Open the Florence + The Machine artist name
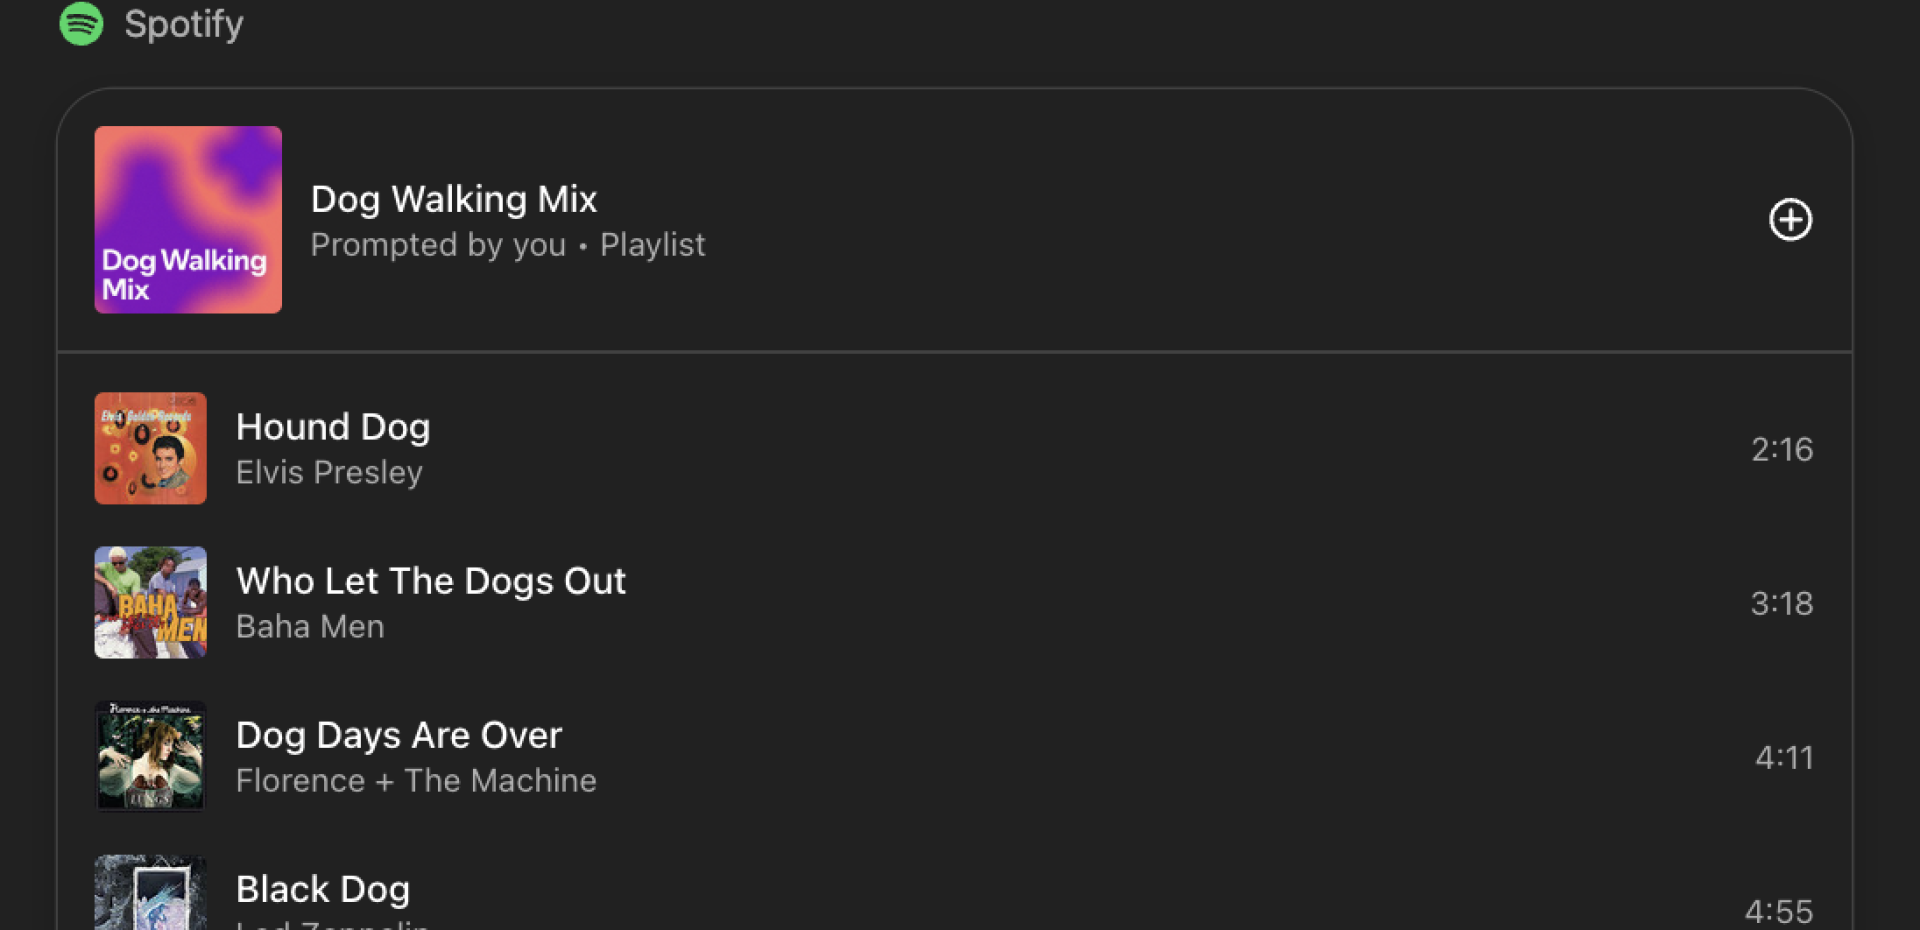Image resolution: width=1920 pixels, height=930 pixels. (416, 780)
